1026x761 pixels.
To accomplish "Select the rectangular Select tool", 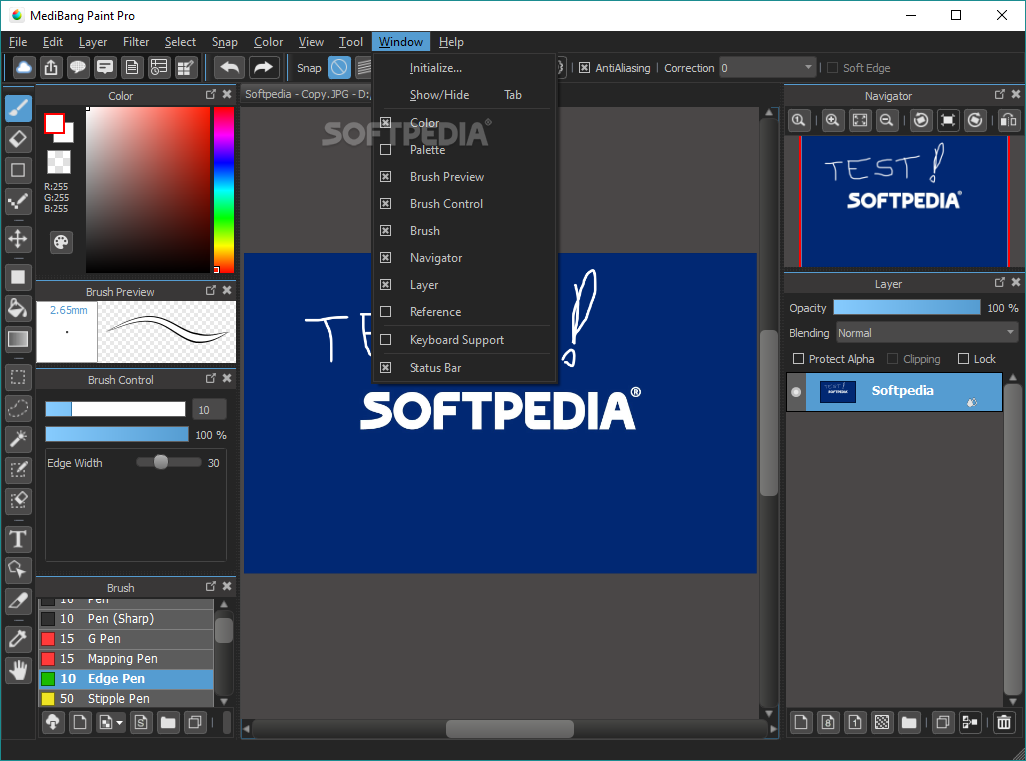I will tap(18, 378).
